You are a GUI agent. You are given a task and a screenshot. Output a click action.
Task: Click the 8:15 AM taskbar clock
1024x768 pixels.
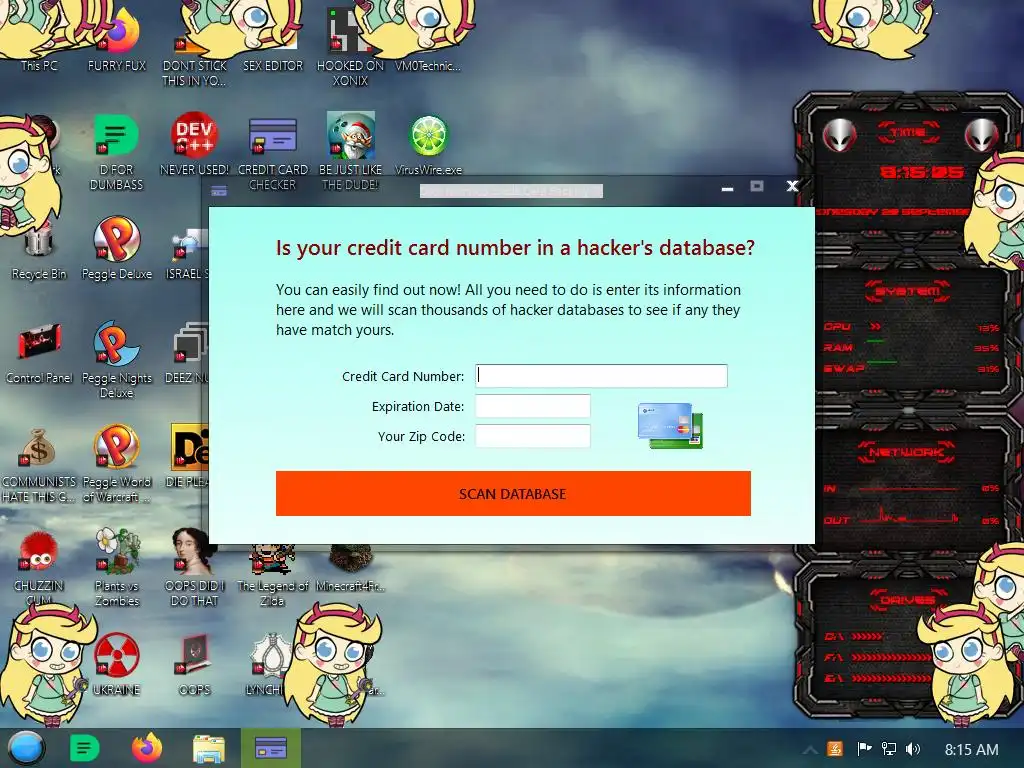[971, 749]
